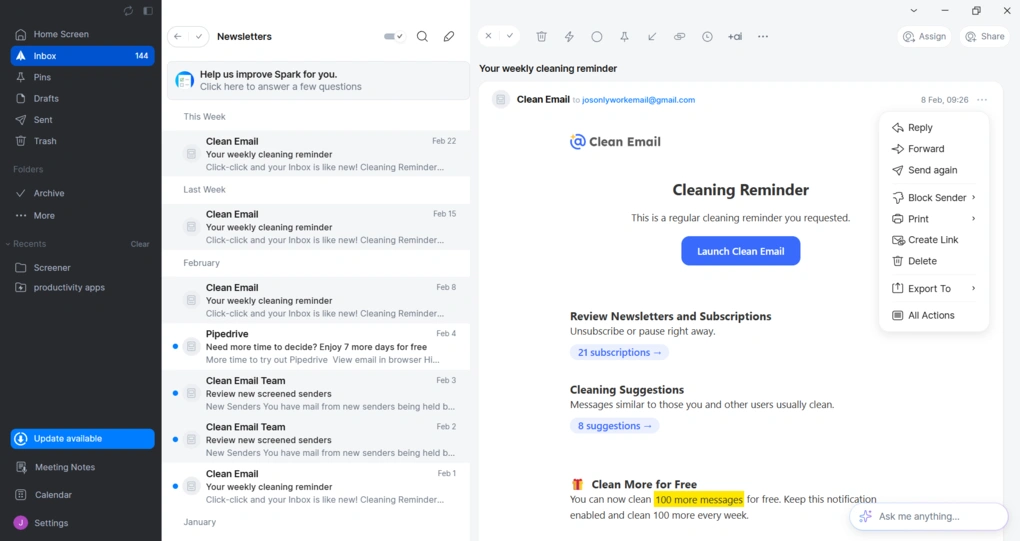Toggle the sidebar collapse icon
Image resolution: width=1020 pixels, height=541 pixels.
(x=148, y=11)
